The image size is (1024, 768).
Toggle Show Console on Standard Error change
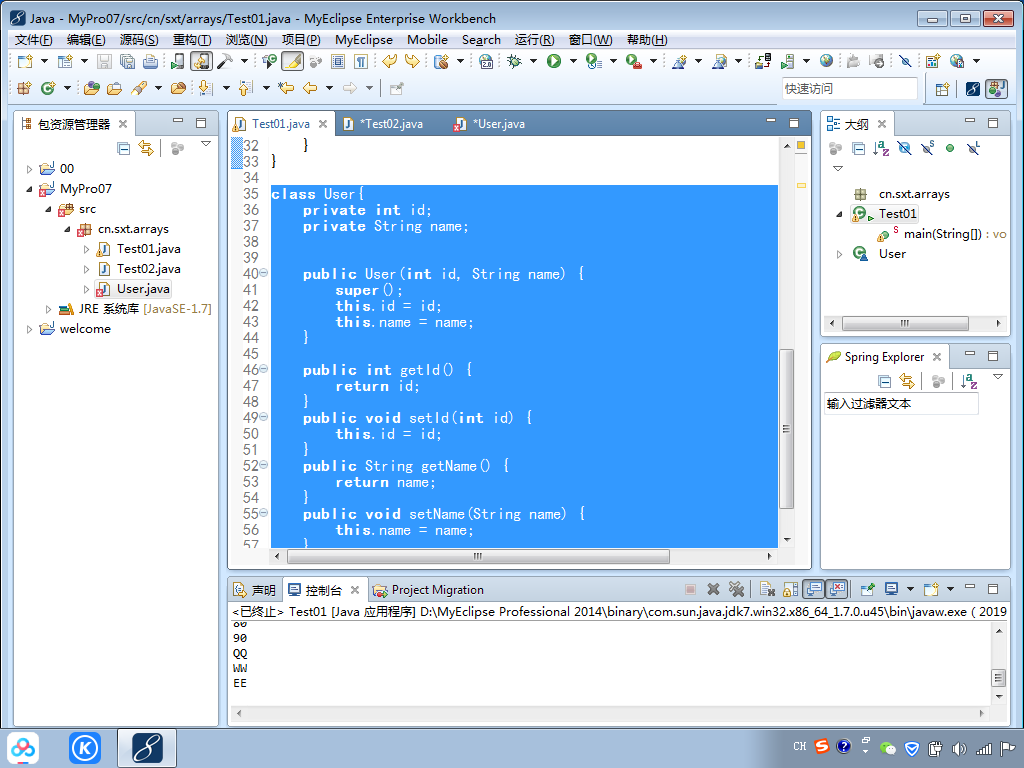point(837,590)
